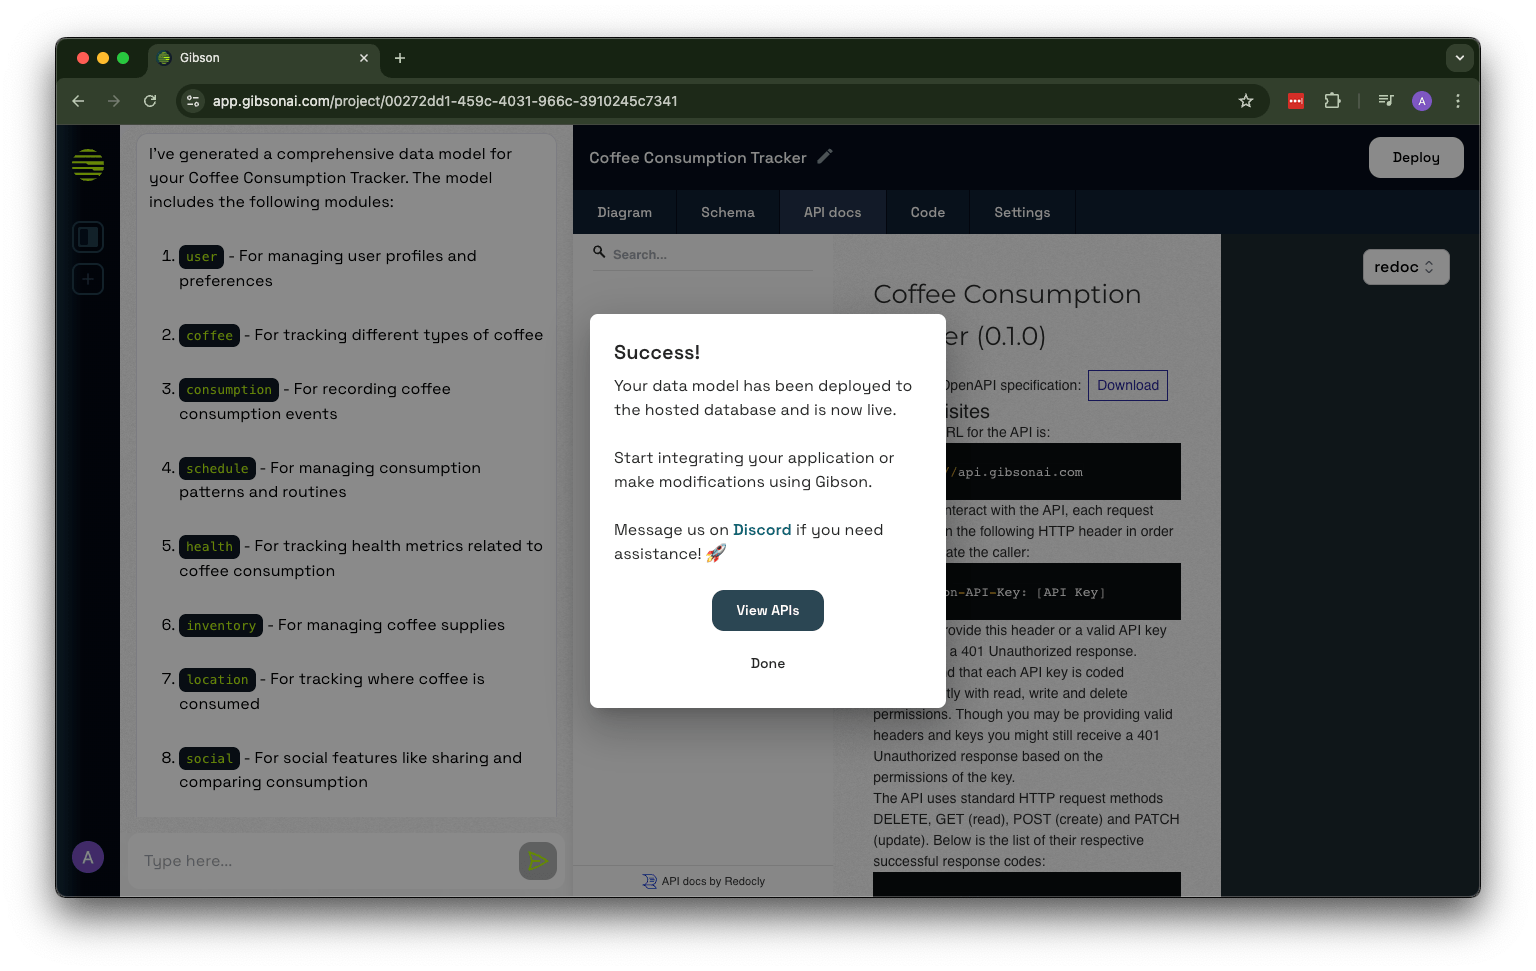Dismiss the dialog with Done
The image size is (1536, 971).
(x=767, y=664)
